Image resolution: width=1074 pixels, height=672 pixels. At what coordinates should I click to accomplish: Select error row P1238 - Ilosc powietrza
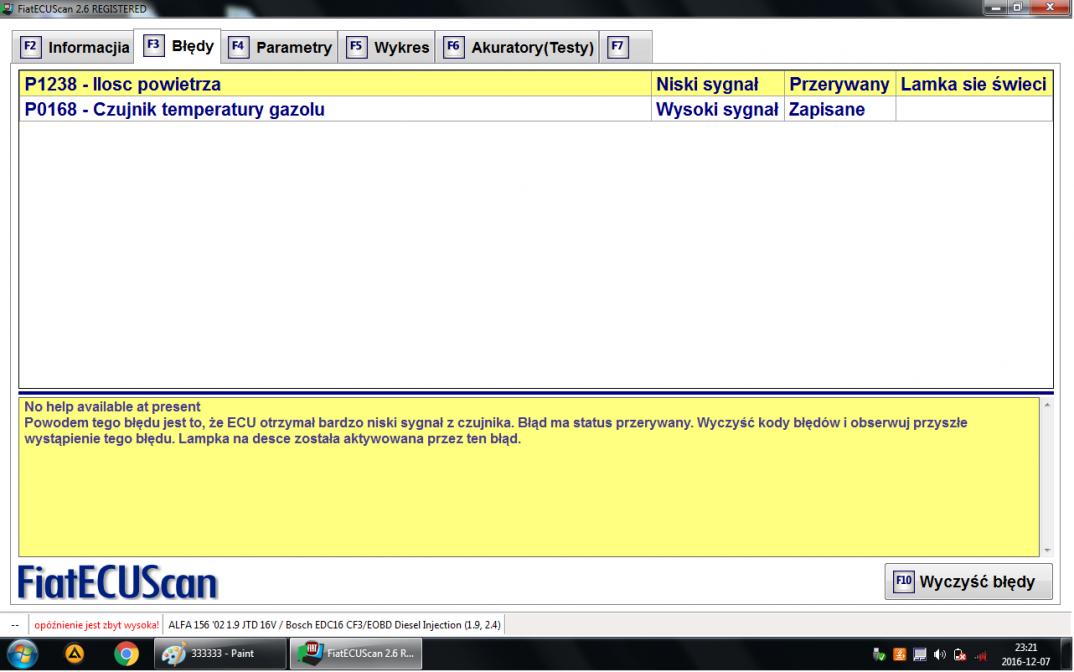pos(536,84)
